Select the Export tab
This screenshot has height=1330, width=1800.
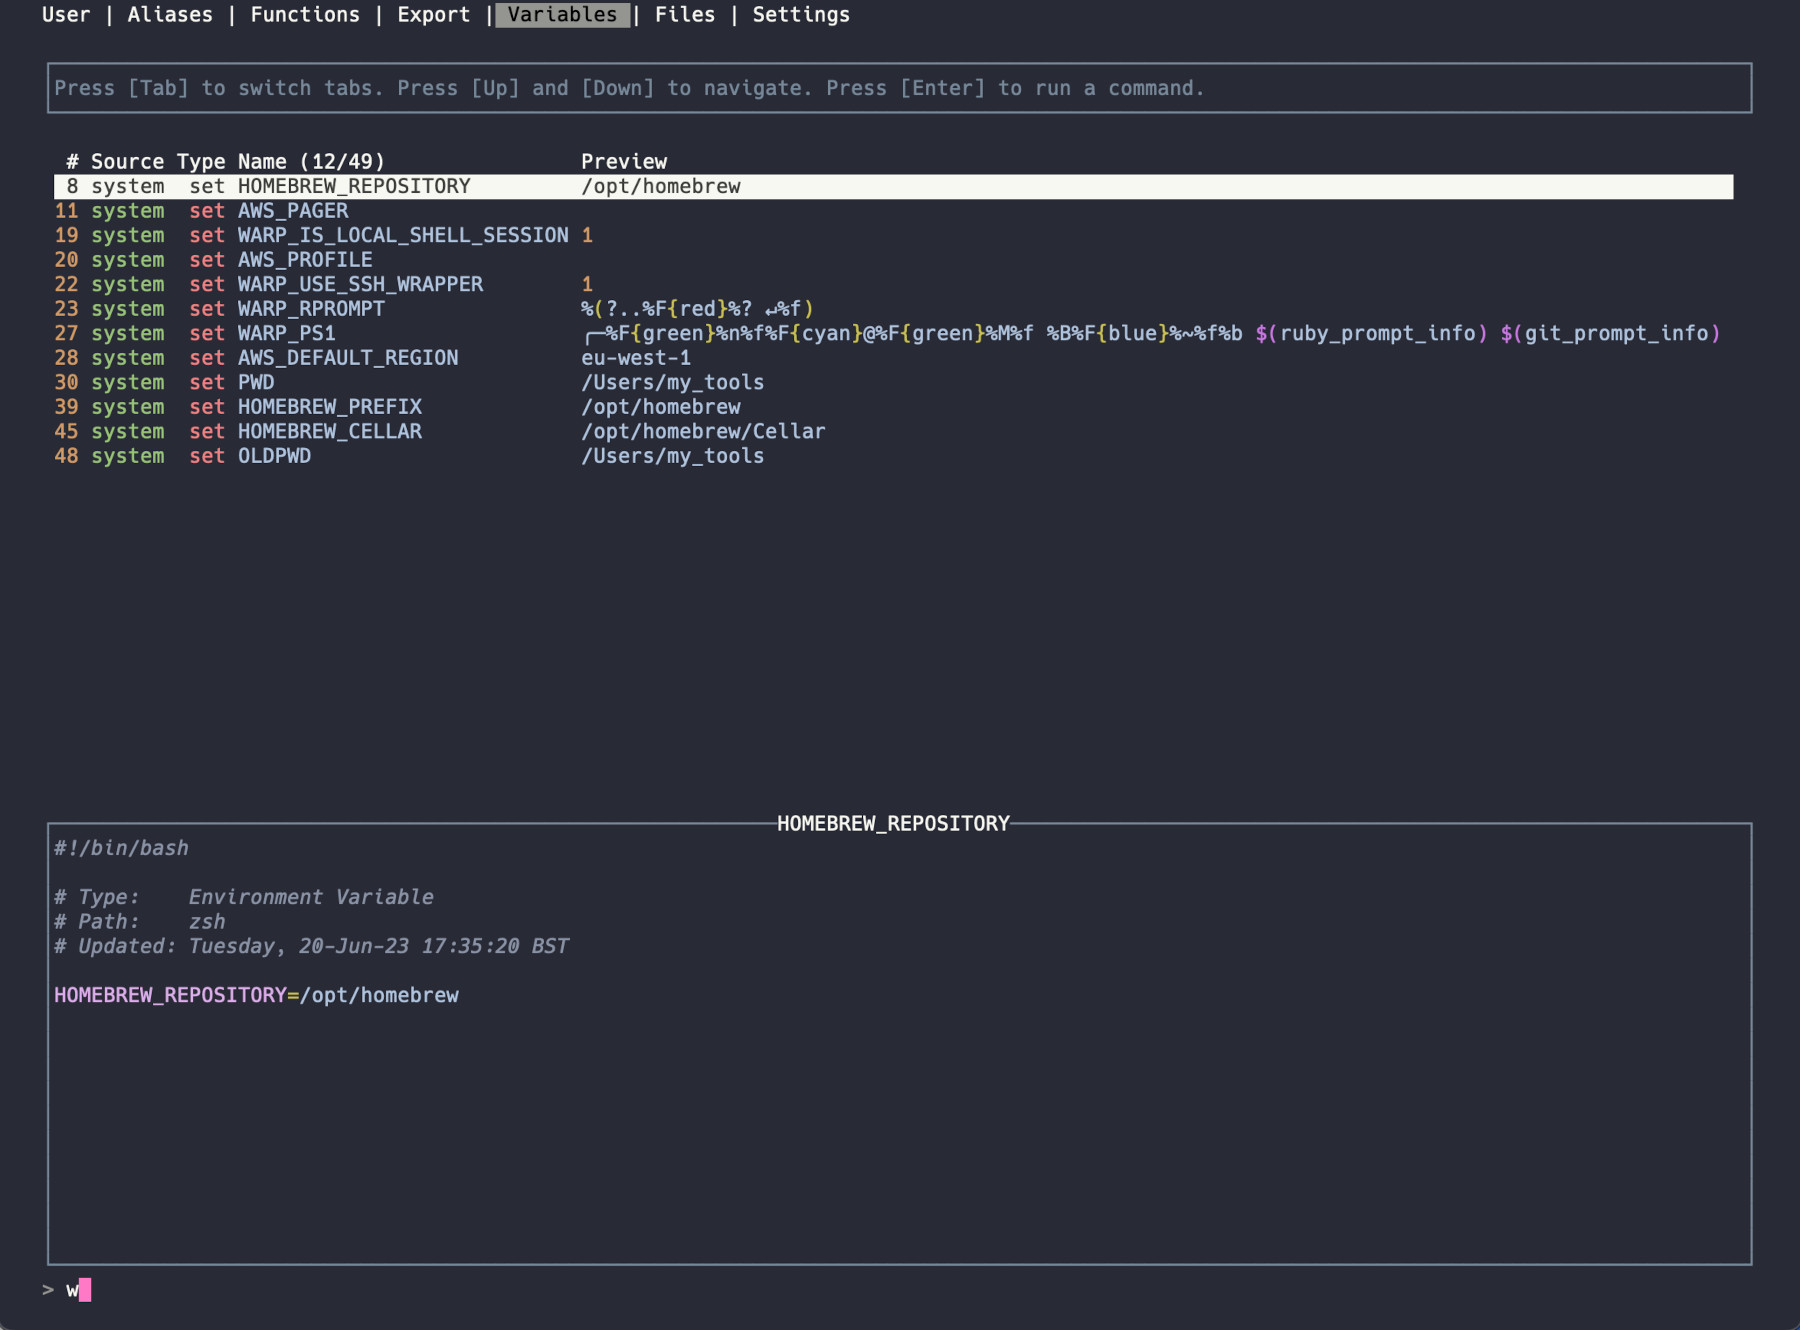[433, 15]
